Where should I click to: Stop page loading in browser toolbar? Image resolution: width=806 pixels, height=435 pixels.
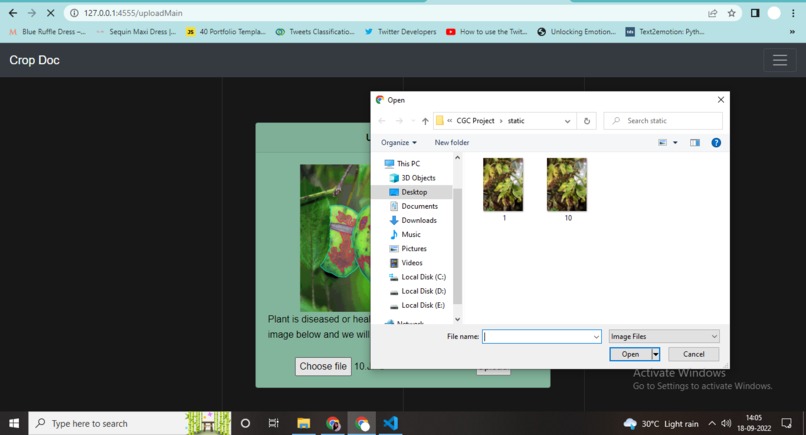(50, 13)
